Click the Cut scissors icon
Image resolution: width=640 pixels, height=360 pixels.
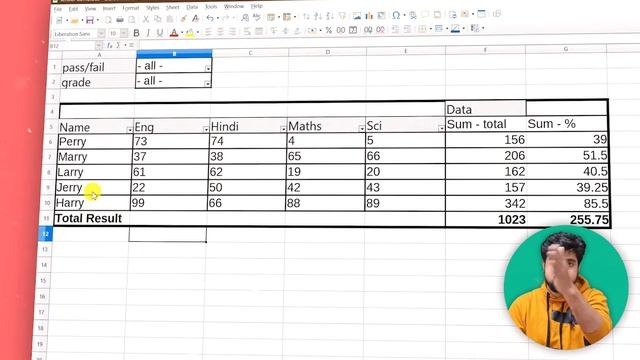tap(145, 19)
